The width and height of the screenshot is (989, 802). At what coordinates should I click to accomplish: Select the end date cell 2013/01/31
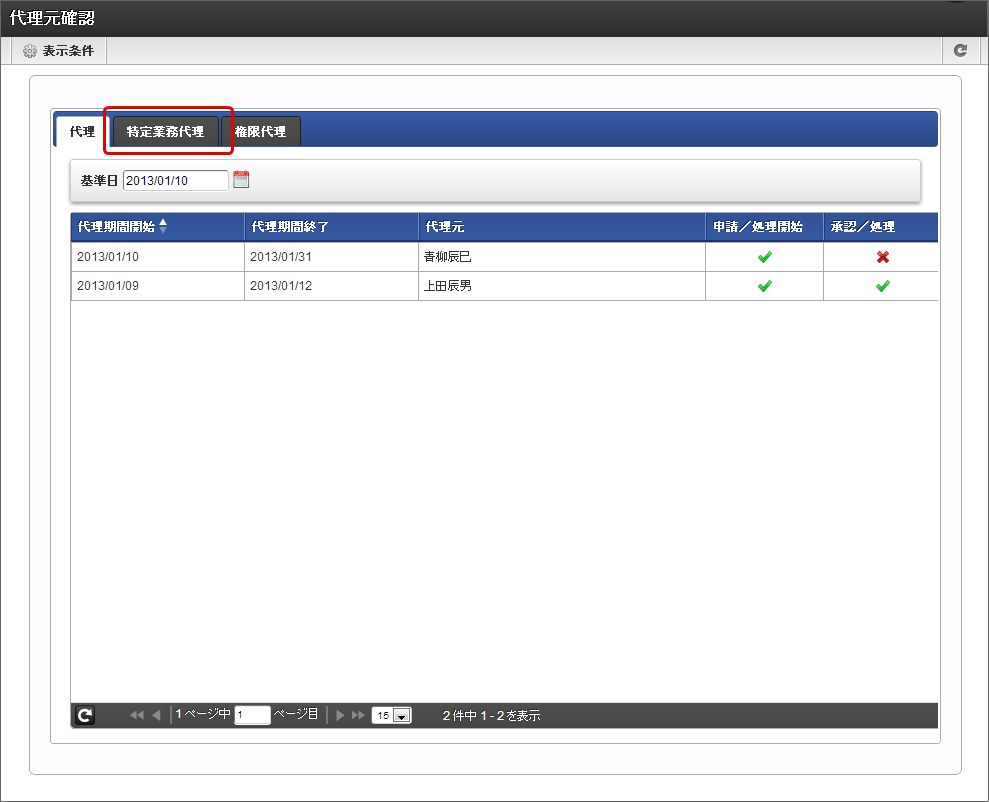332,257
